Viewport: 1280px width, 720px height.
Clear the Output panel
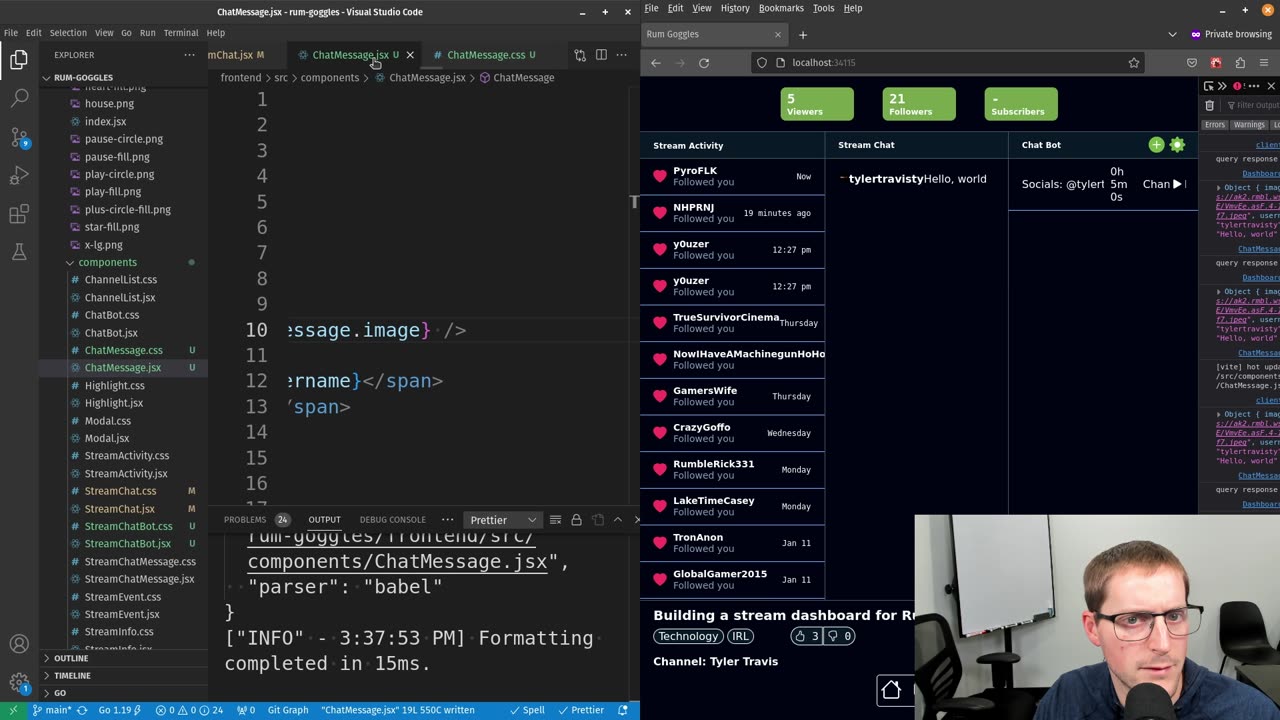tap(555, 520)
